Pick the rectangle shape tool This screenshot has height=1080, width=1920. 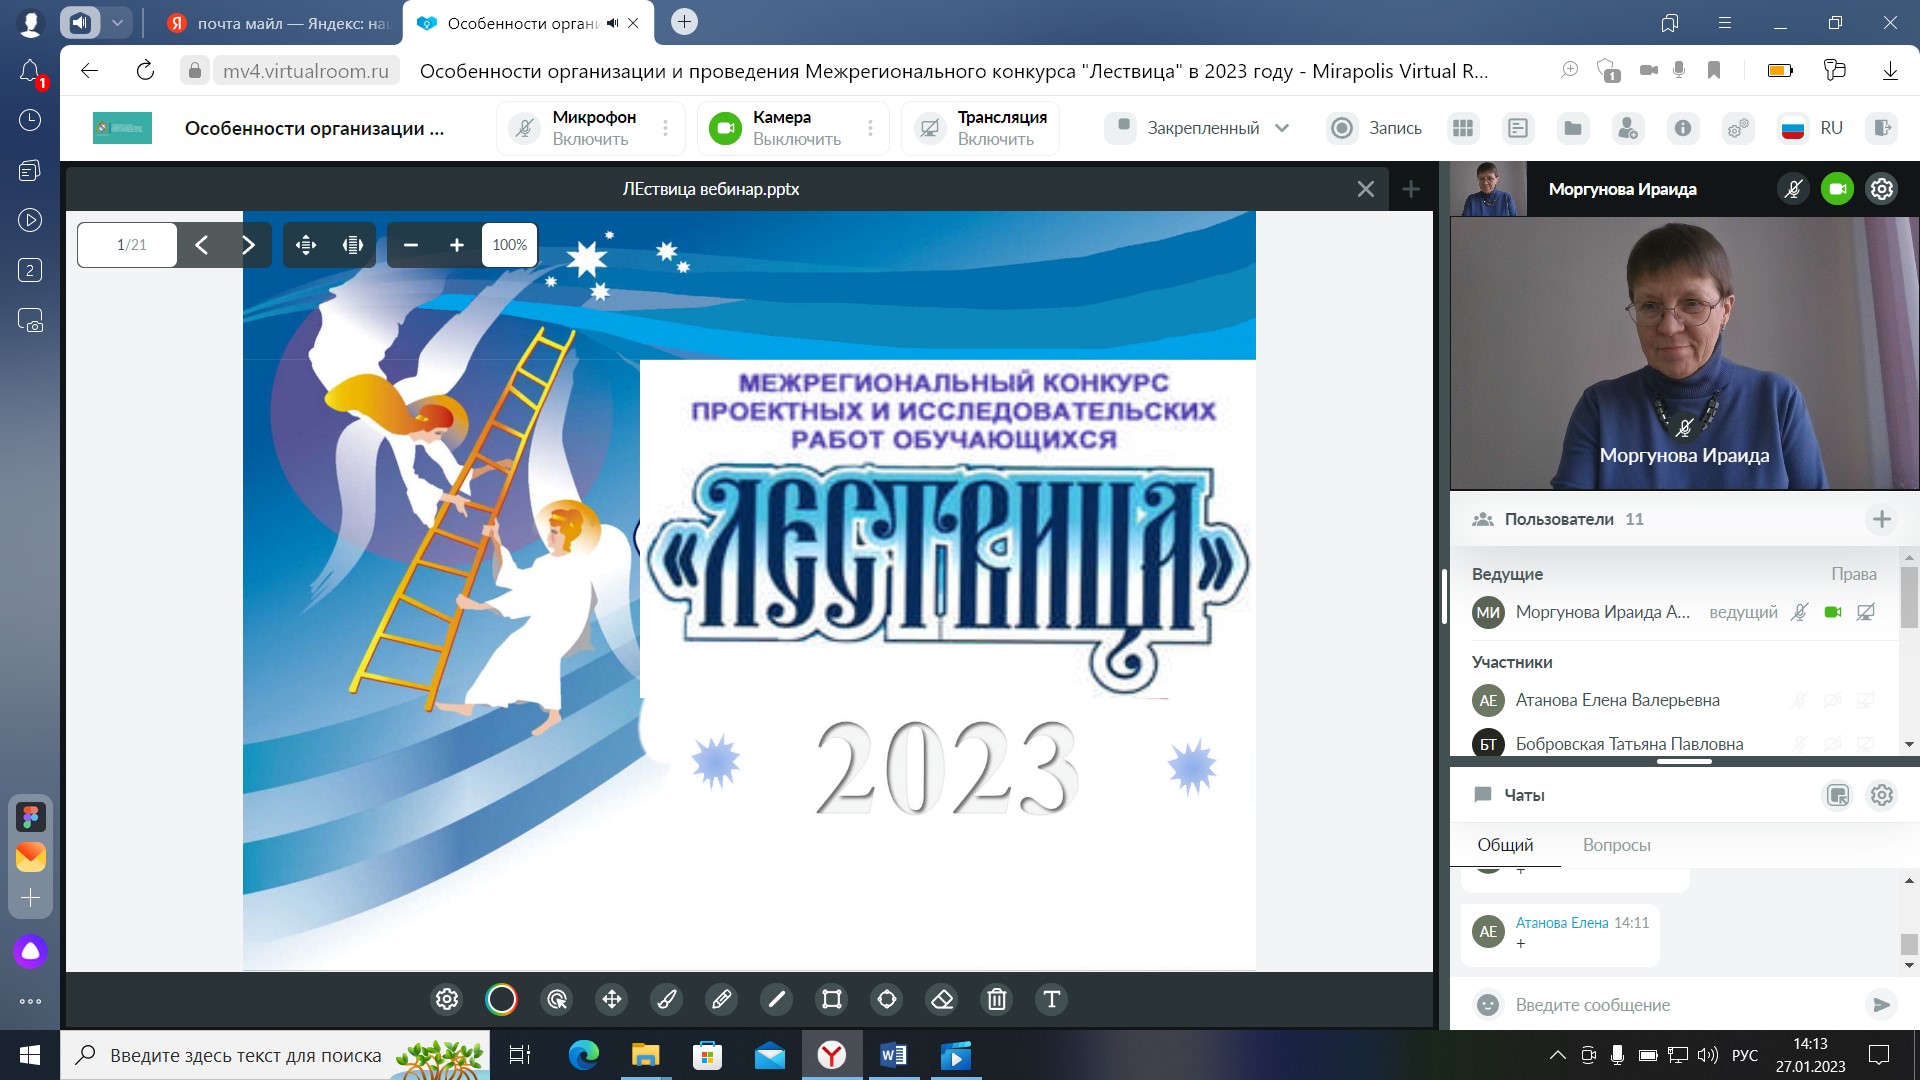point(832,999)
